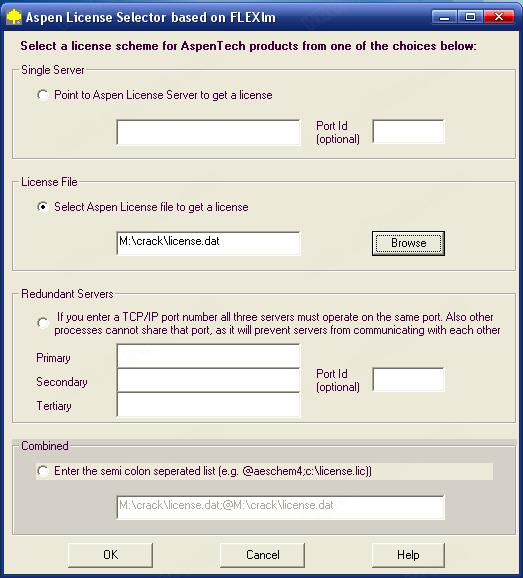Click the license file path field
The height and width of the screenshot is (578, 523).
click(209, 243)
